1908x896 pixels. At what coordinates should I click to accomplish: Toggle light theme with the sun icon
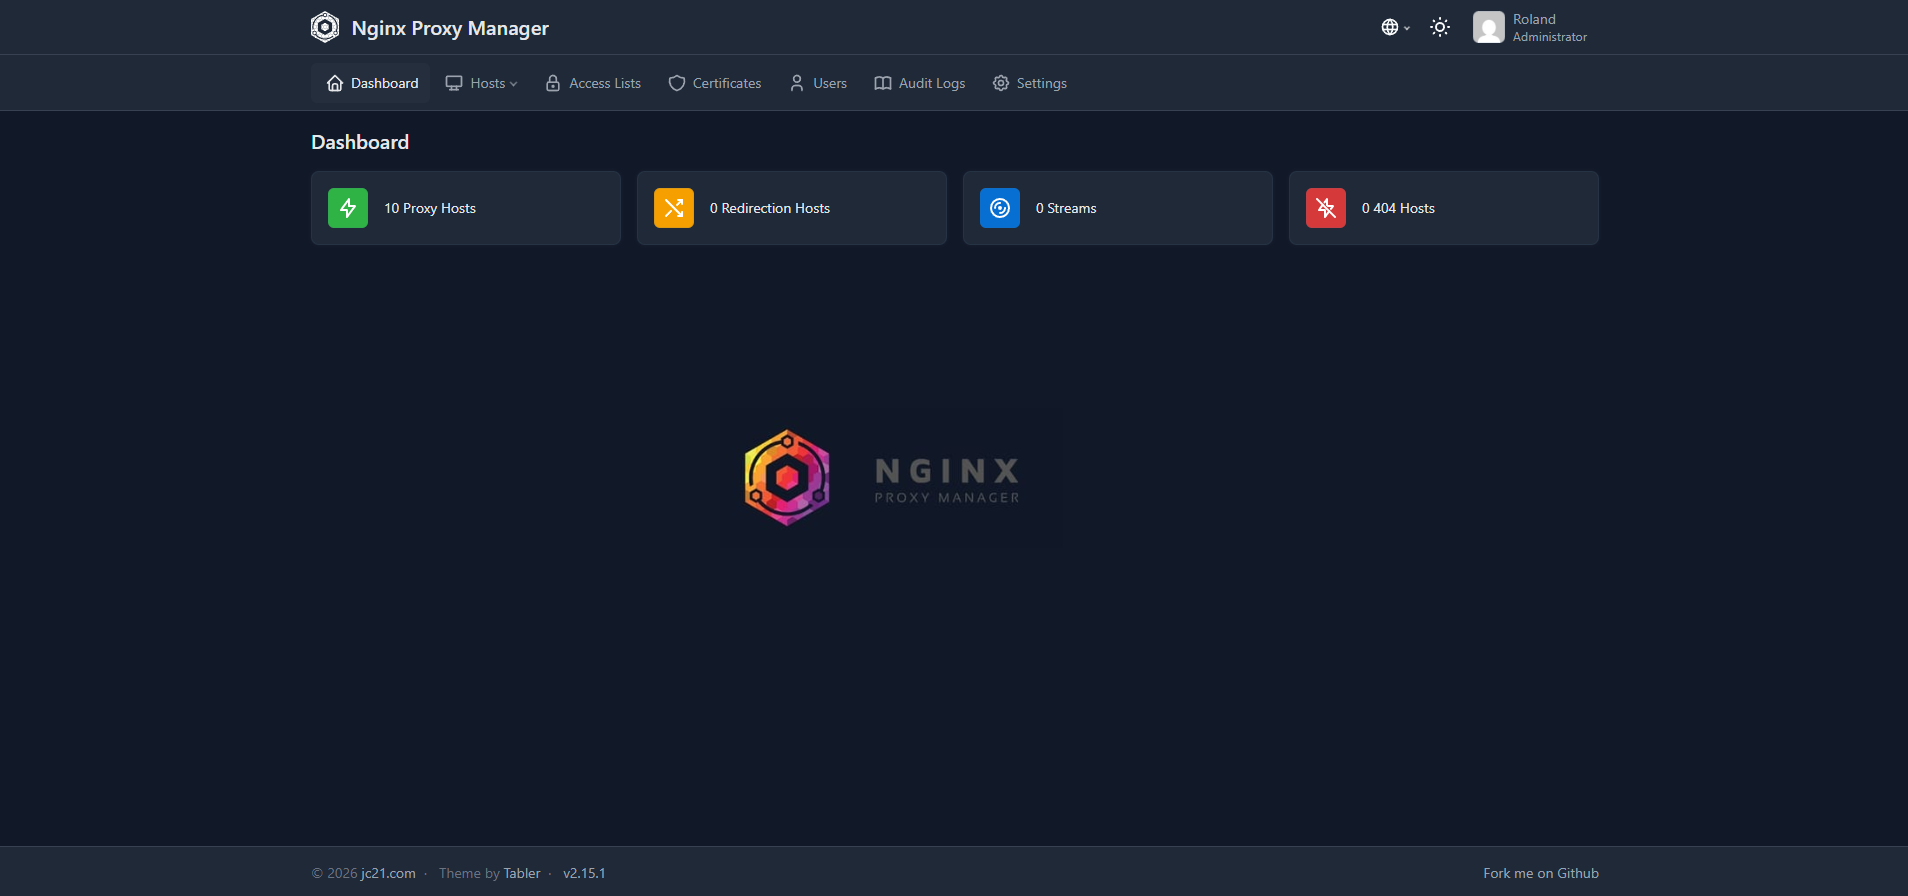pos(1440,27)
